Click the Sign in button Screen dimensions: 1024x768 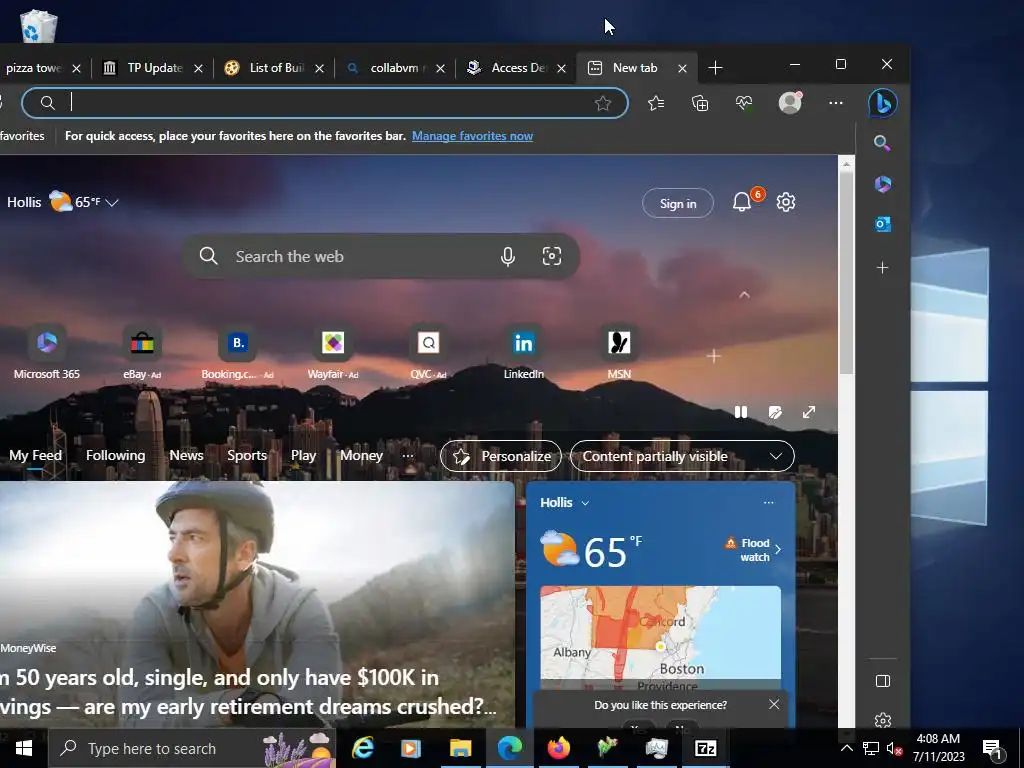pos(678,203)
